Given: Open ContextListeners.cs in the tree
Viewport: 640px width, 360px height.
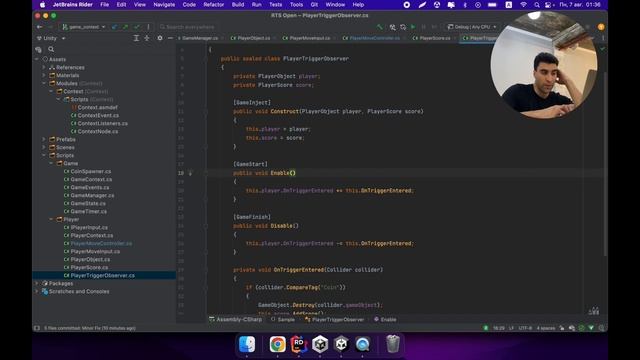Looking at the screenshot, I should tap(102, 123).
